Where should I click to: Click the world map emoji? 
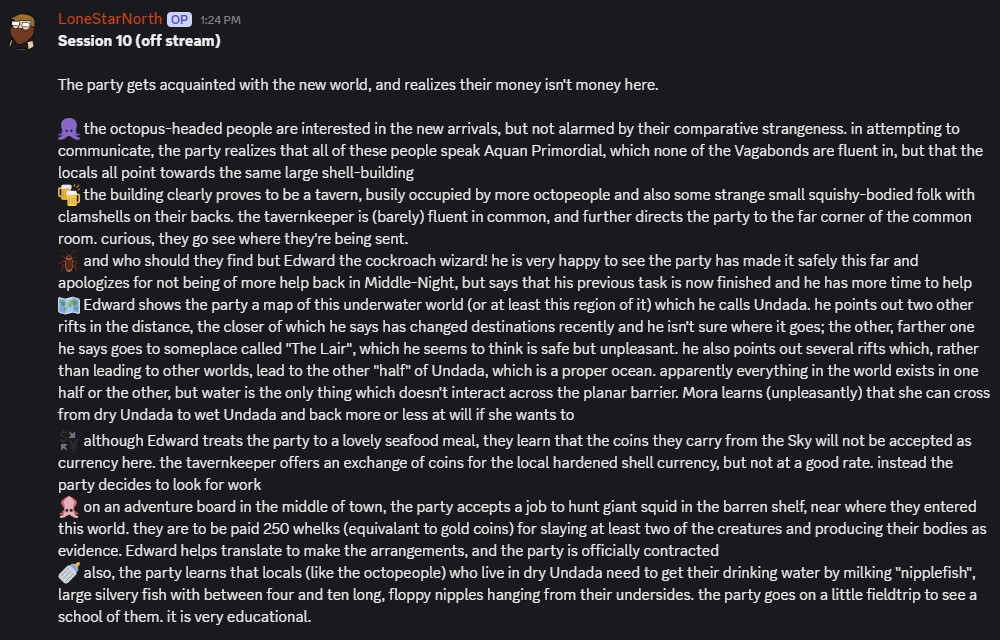(69, 305)
